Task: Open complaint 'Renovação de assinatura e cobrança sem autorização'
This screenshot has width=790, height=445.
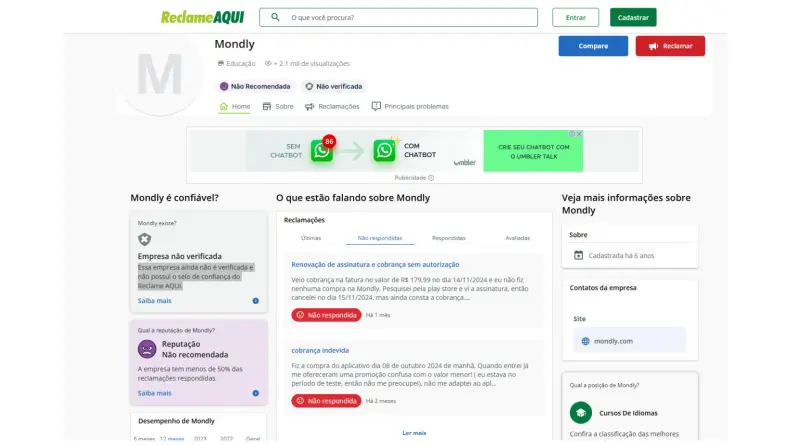Action: tap(375, 264)
